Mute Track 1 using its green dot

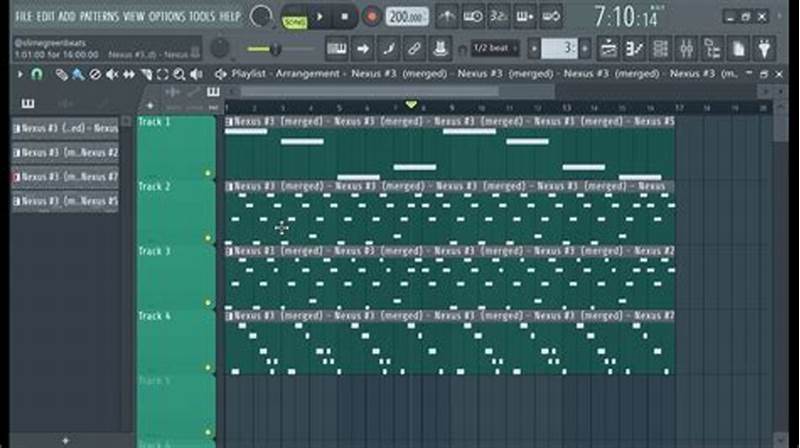coord(208,173)
